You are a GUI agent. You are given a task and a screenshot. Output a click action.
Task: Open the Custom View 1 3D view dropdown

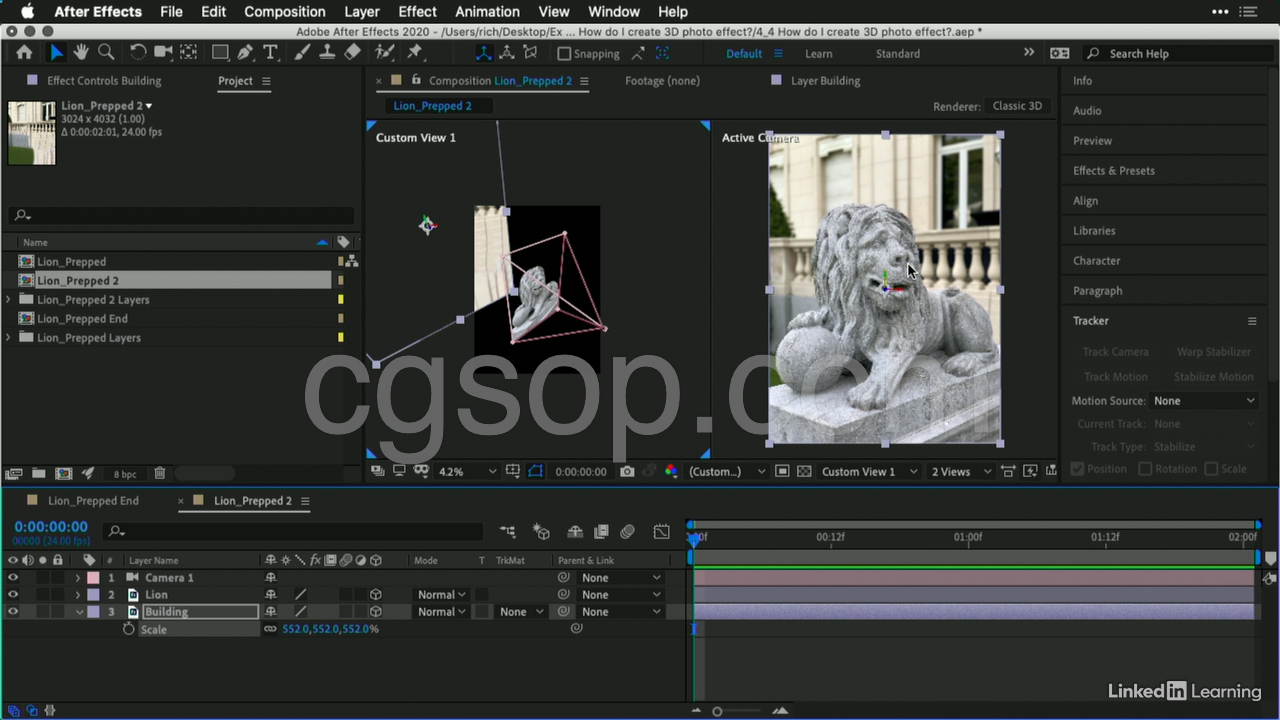pyautogui.click(x=869, y=472)
